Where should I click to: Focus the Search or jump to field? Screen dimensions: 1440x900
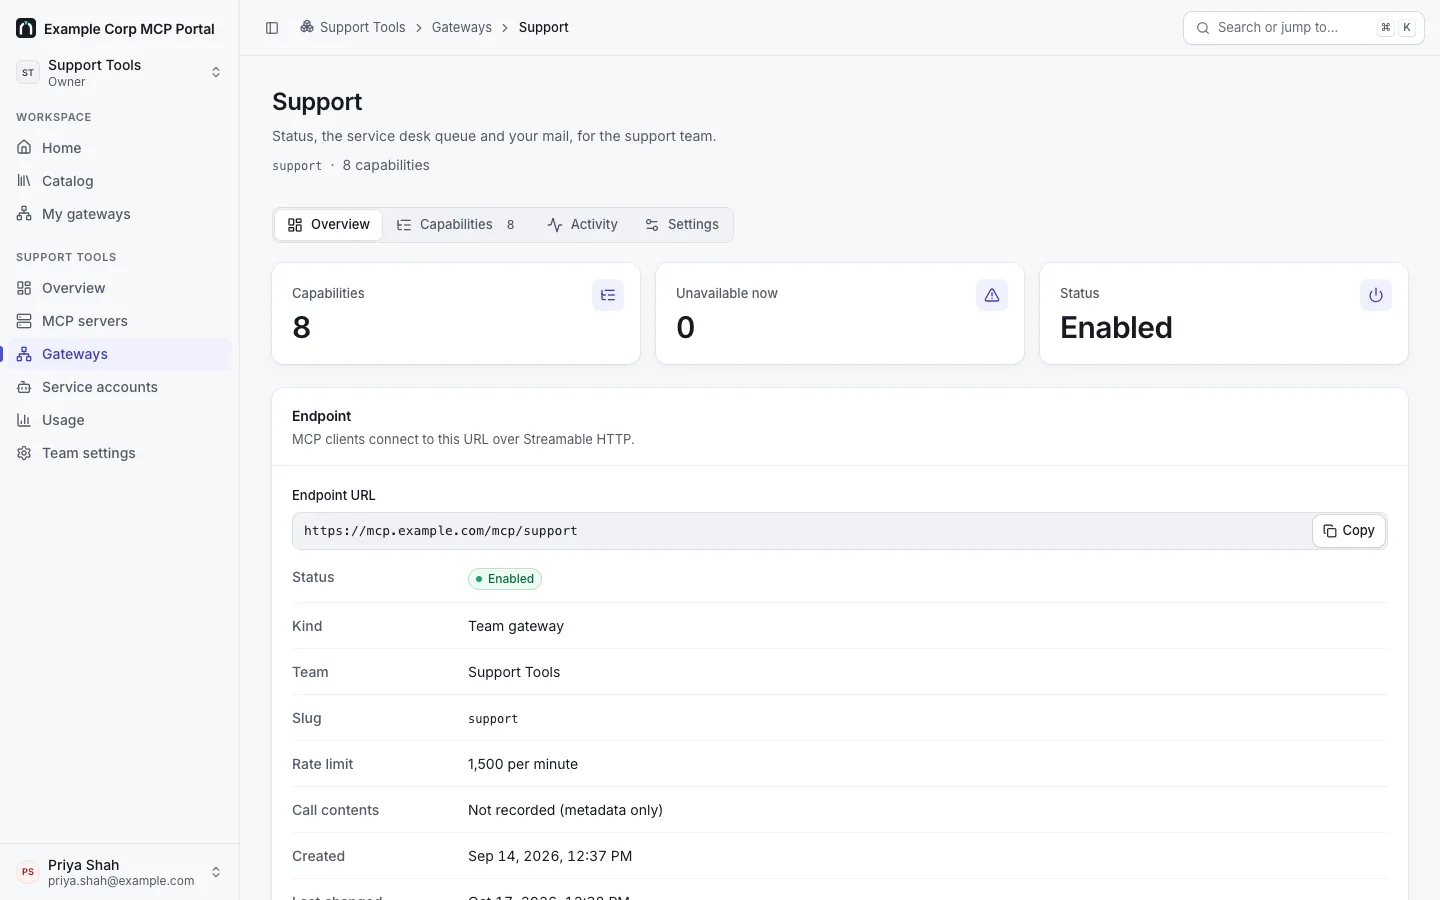pyautogui.click(x=1304, y=28)
